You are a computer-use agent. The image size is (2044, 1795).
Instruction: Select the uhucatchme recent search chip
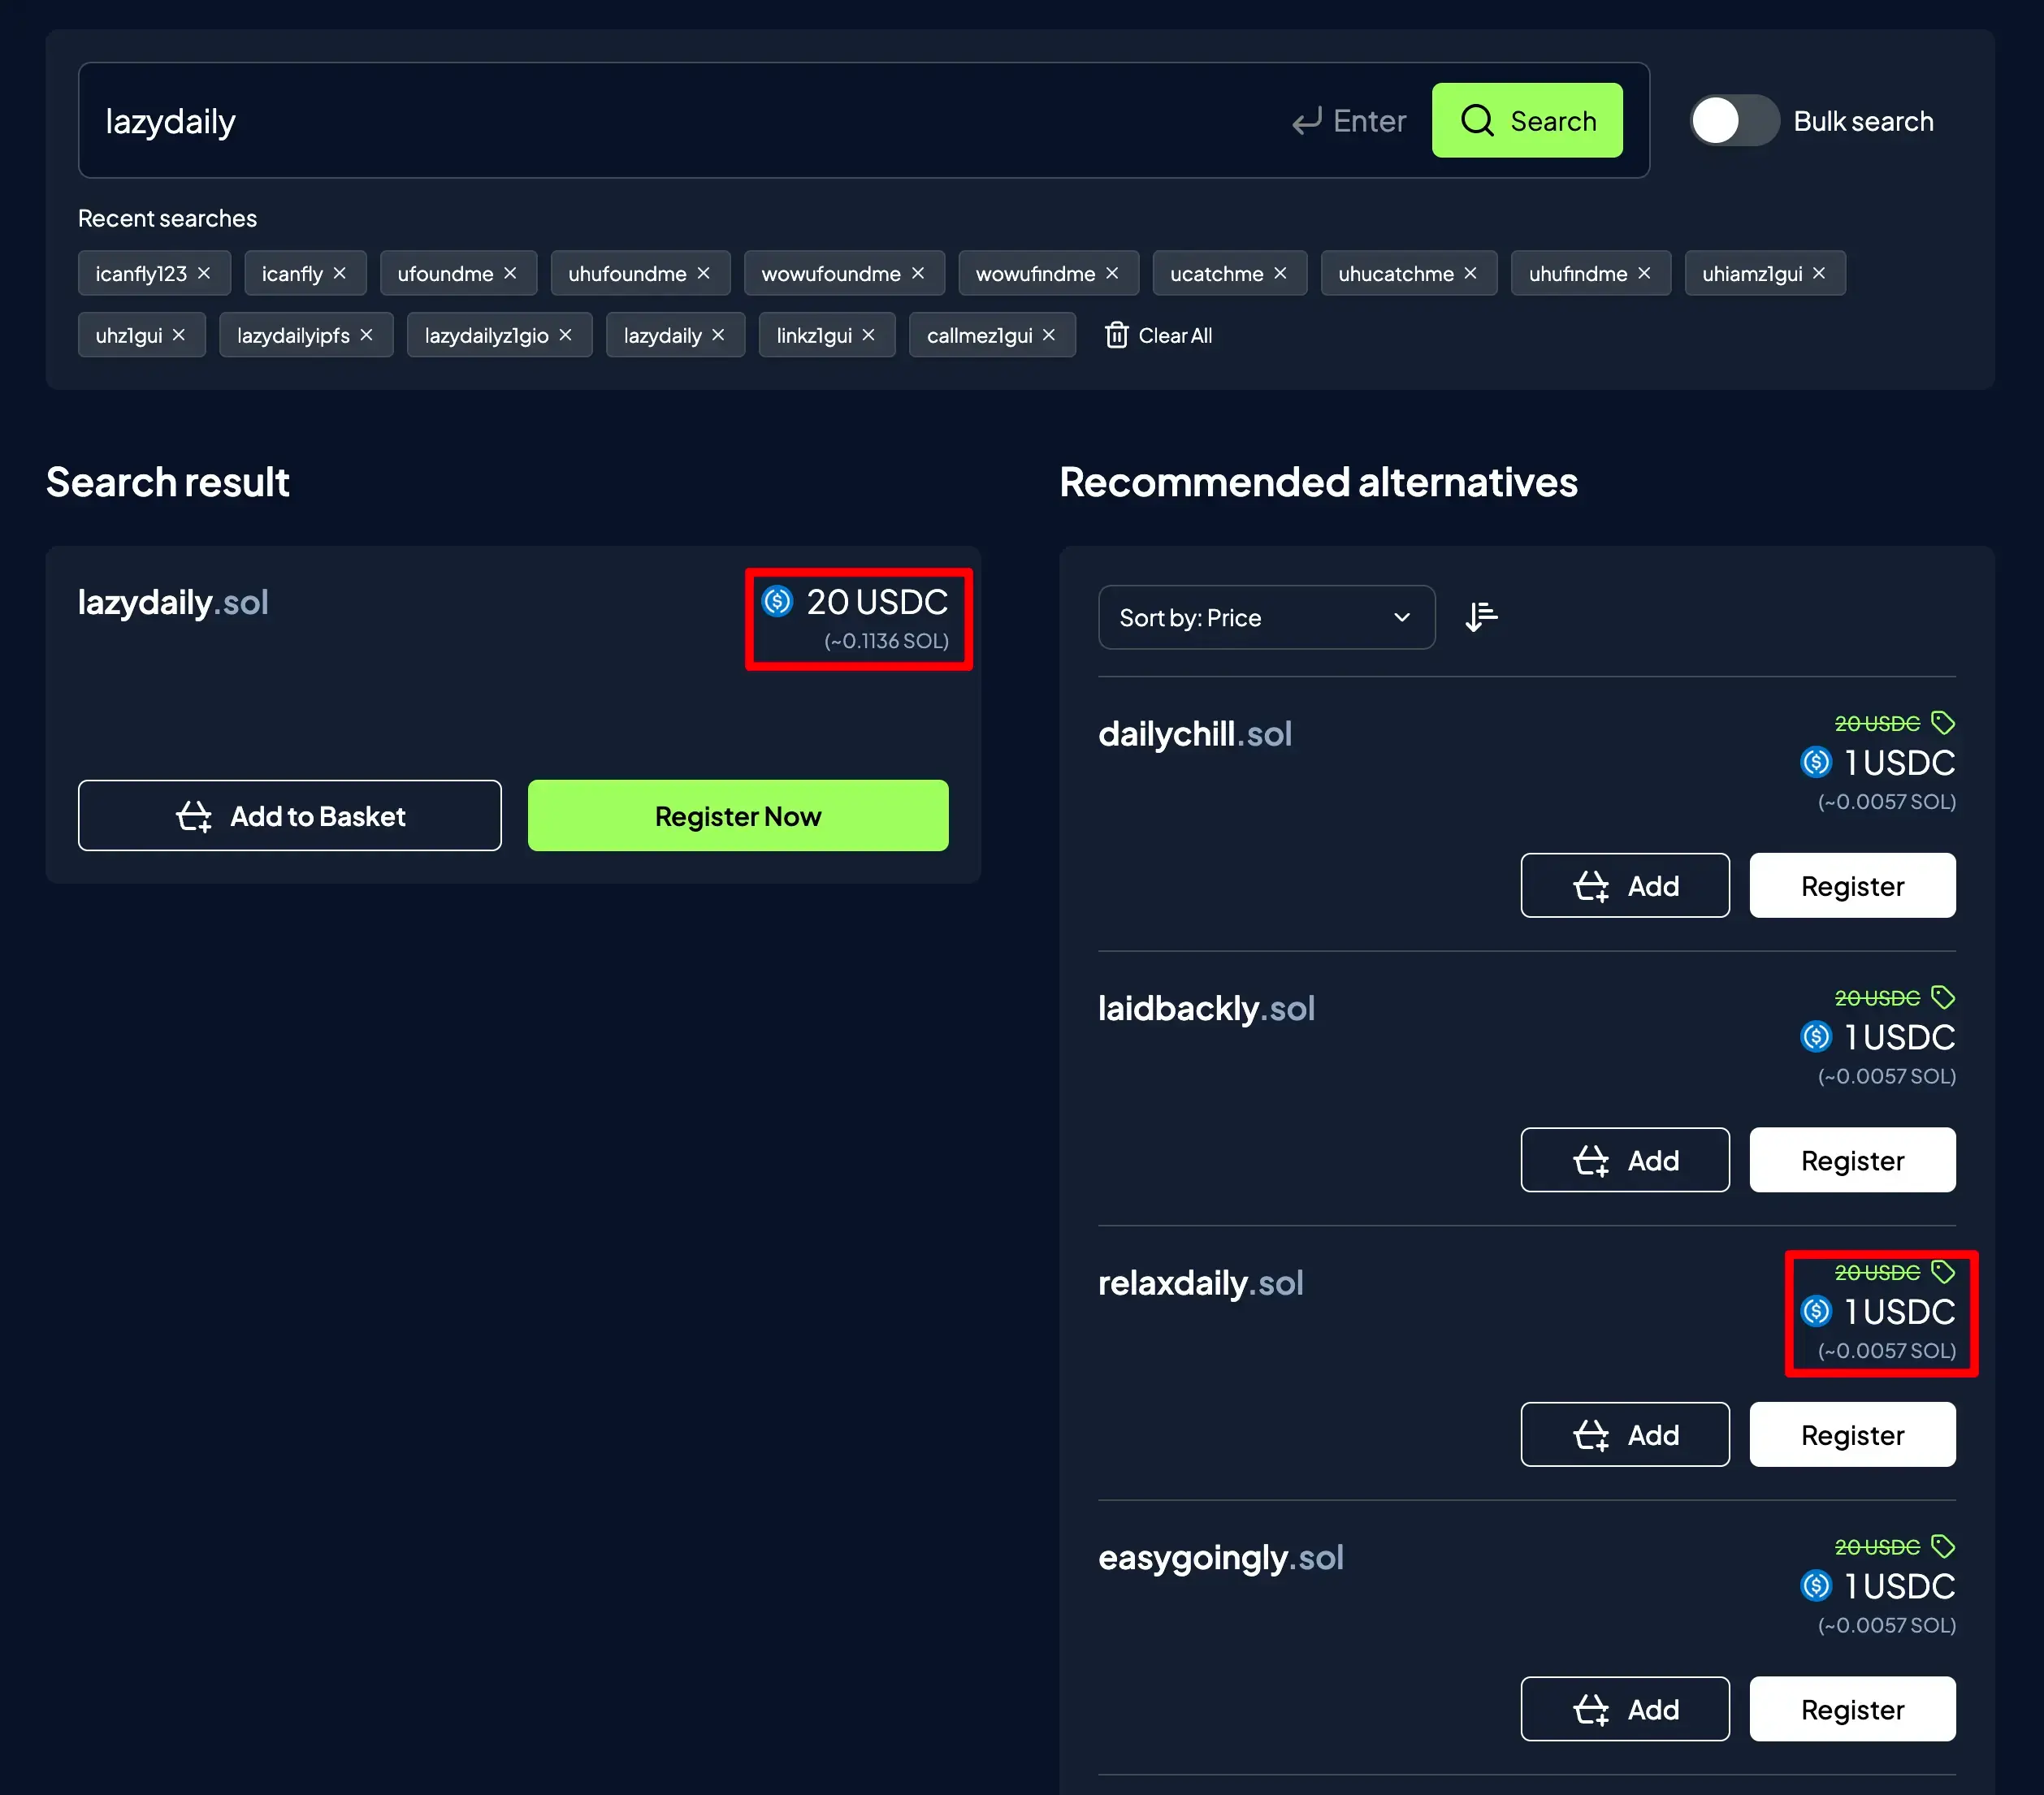(x=1395, y=273)
